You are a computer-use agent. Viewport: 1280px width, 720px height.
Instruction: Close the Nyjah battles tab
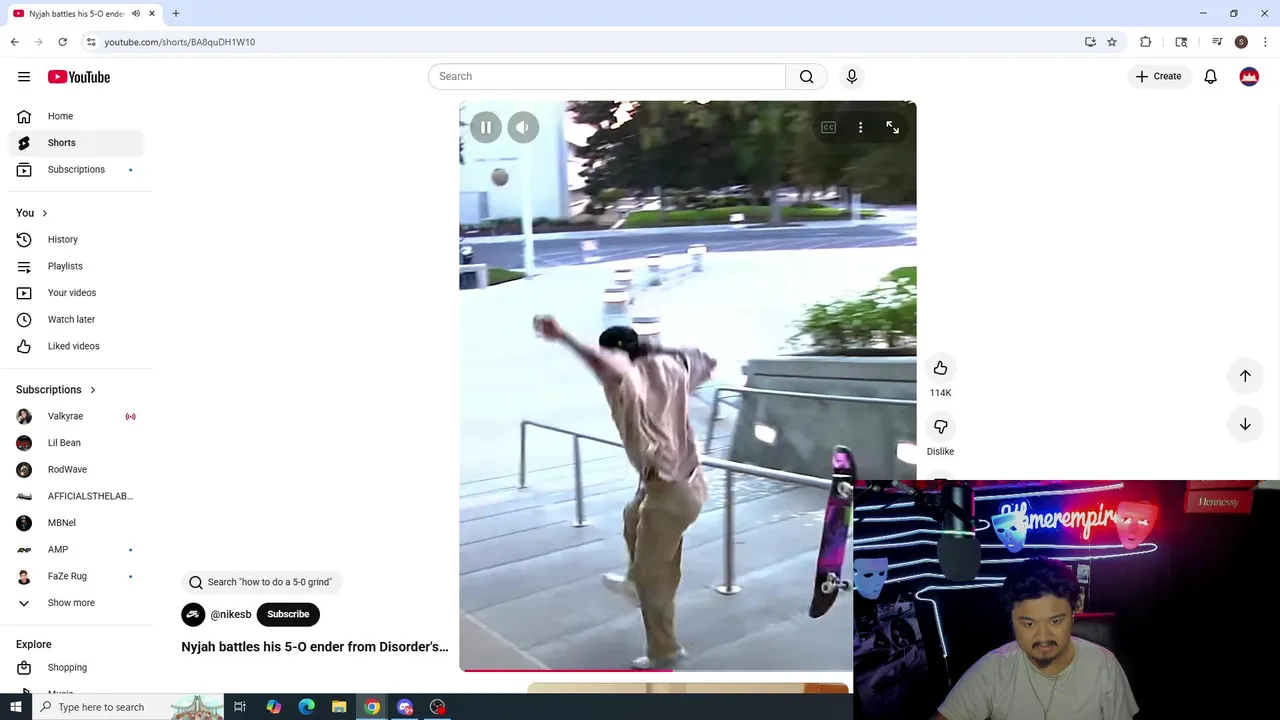pos(152,13)
